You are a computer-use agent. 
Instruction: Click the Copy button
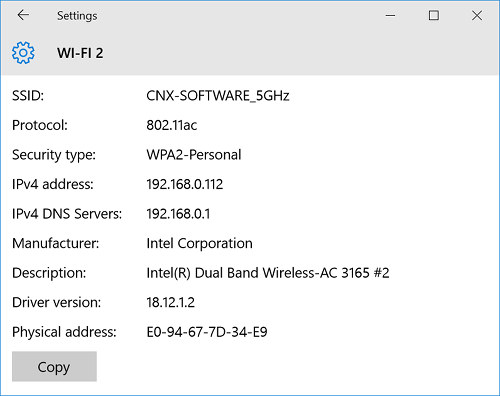[54, 366]
